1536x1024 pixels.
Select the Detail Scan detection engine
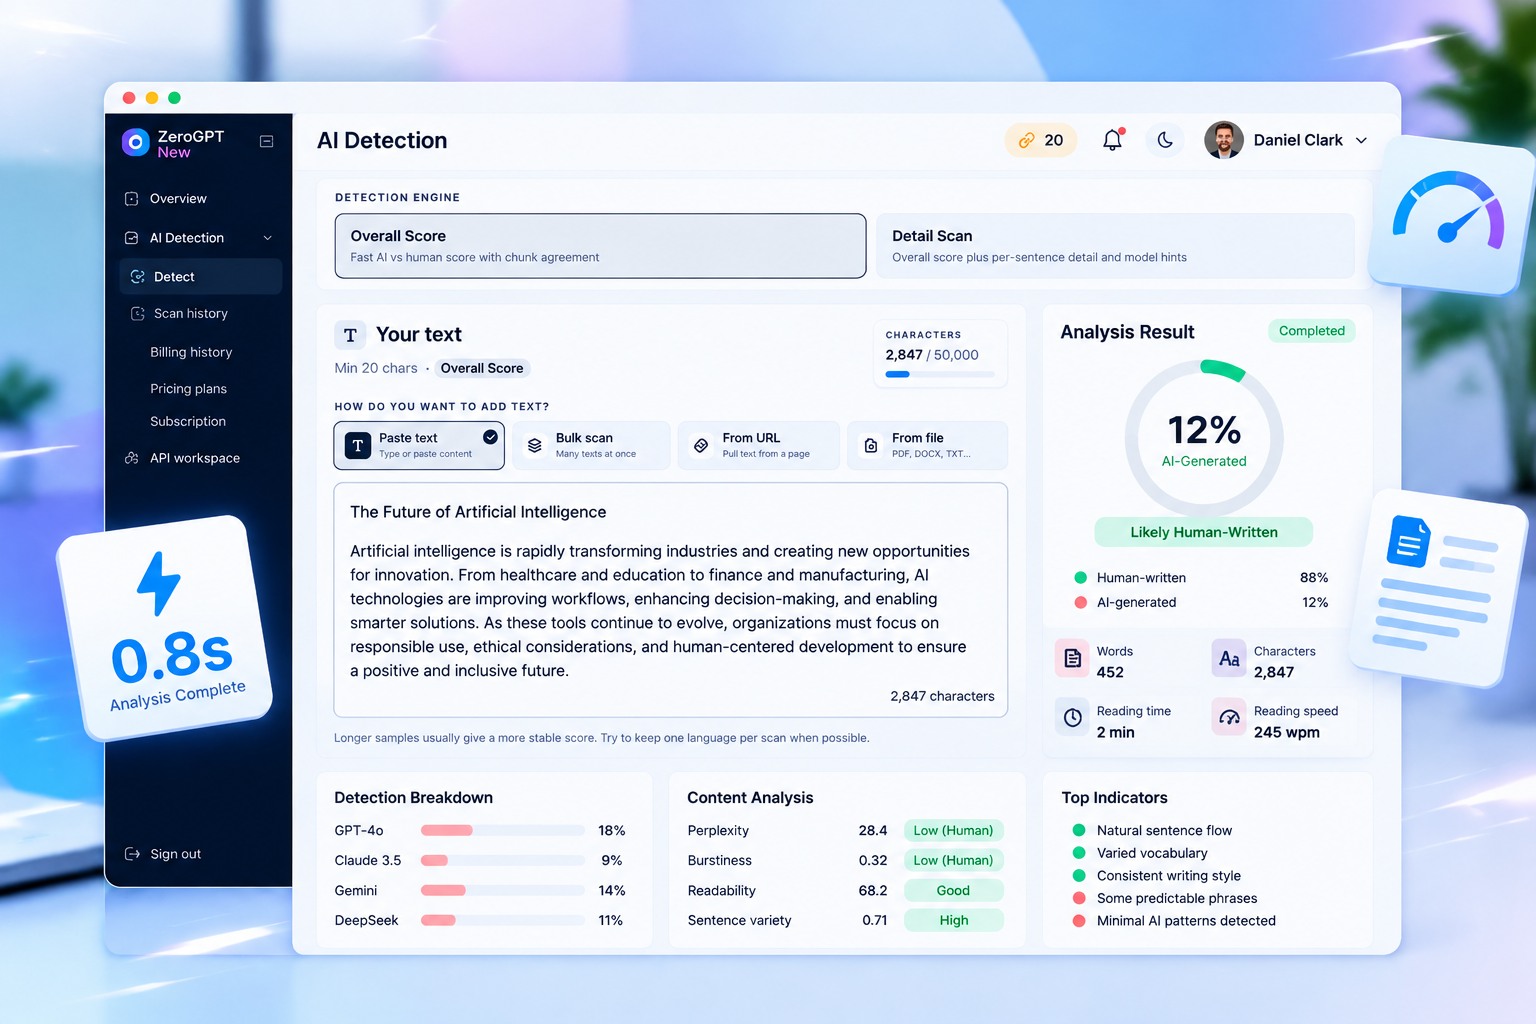[x=1115, y=246]
